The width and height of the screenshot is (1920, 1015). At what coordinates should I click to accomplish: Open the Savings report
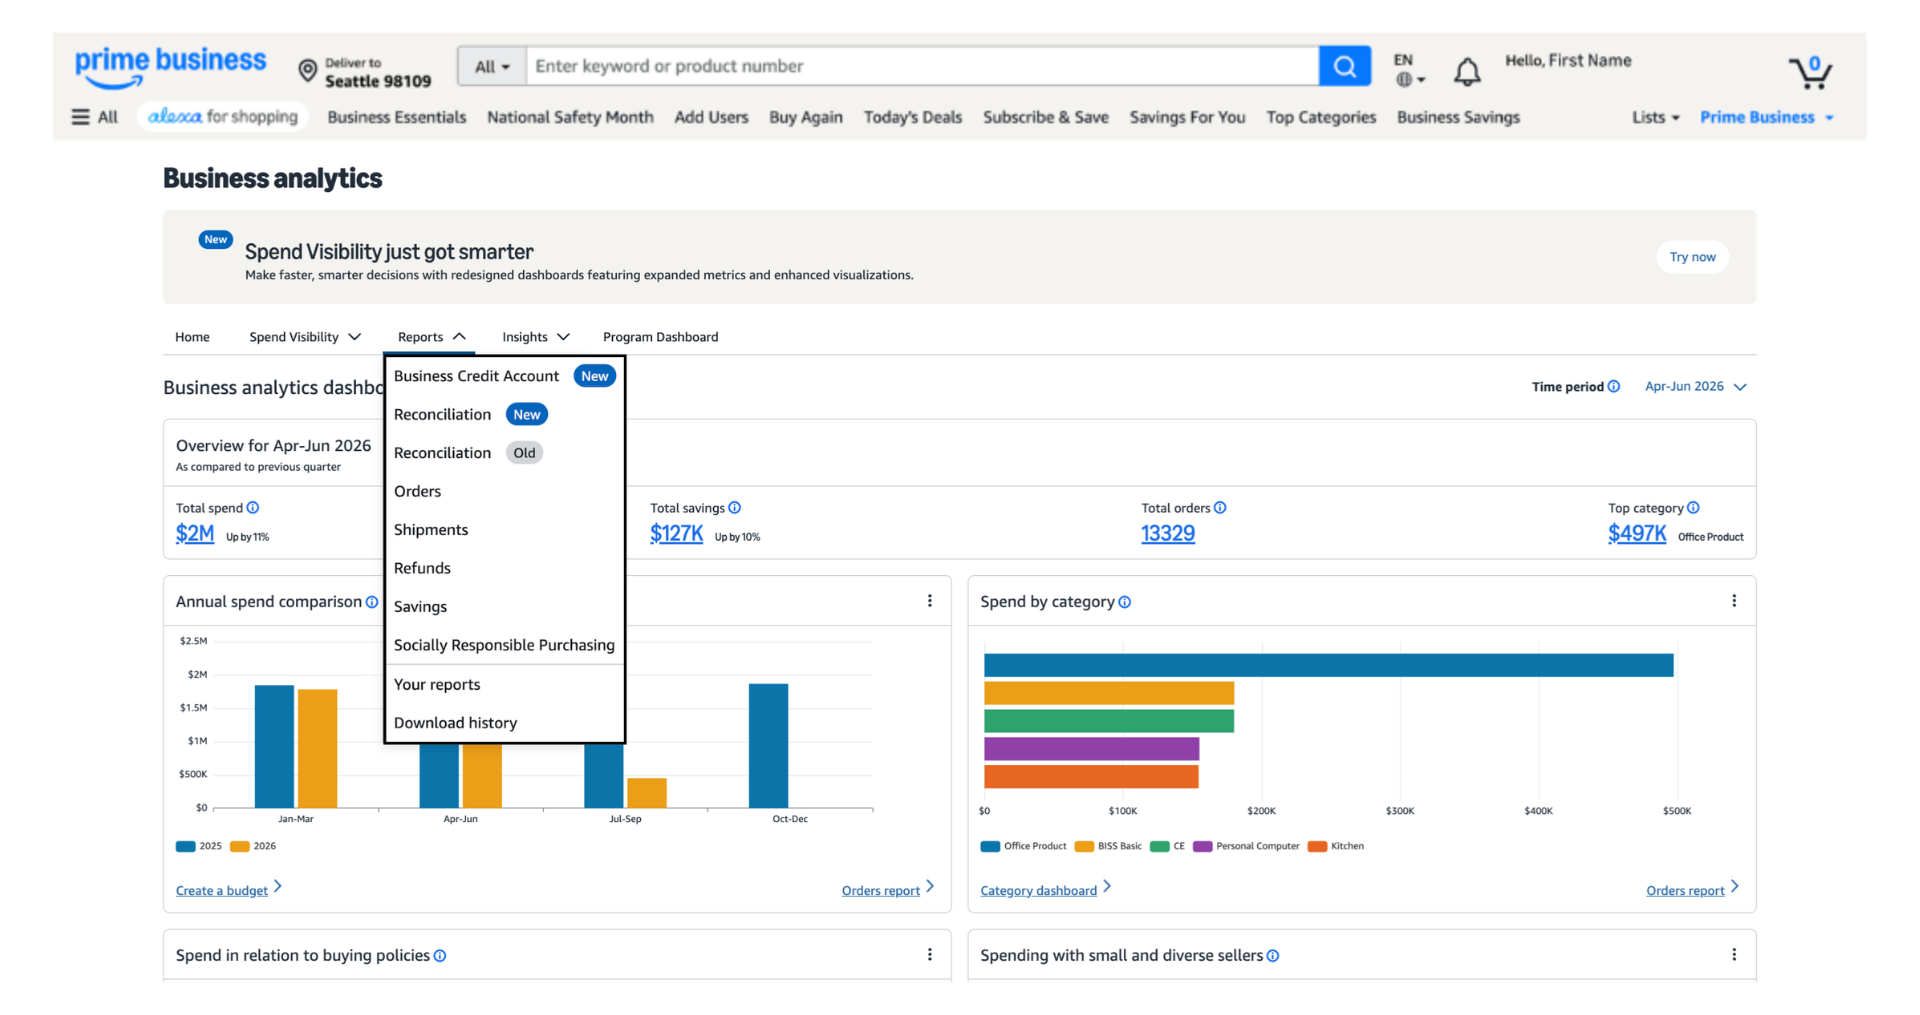[x=504, y=607]
